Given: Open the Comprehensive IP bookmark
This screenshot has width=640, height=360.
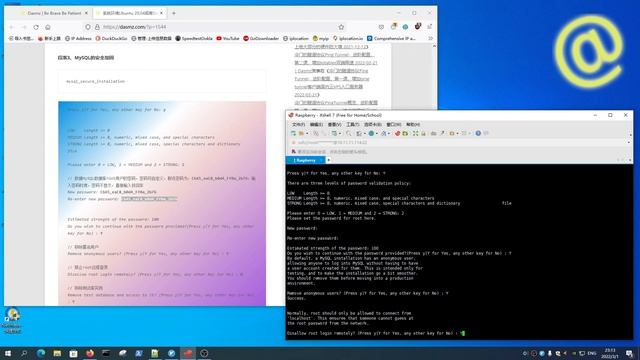Looking at the screenshot, I should click(391, 38).
